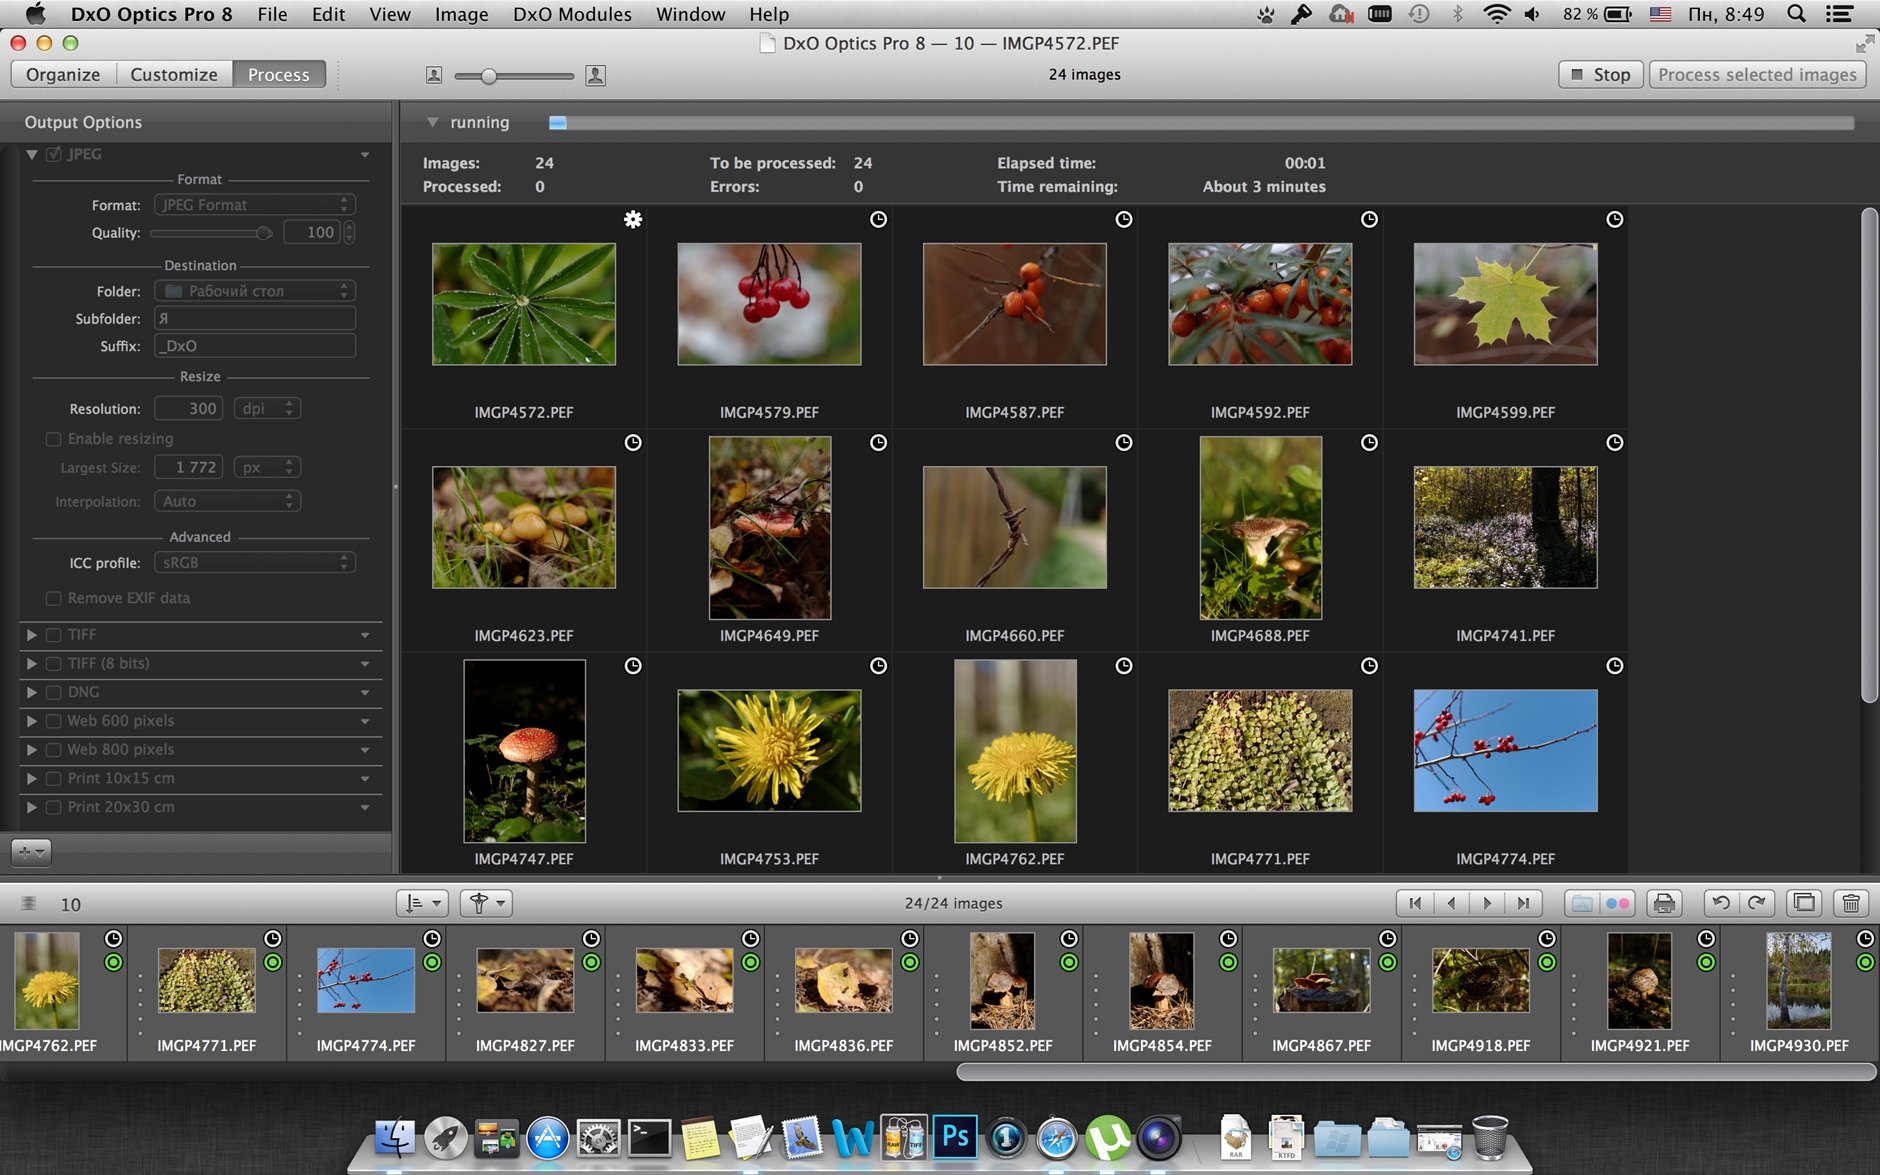Open Photoshop from the dock
Screen dimensions: 1880x1175
955,1137
